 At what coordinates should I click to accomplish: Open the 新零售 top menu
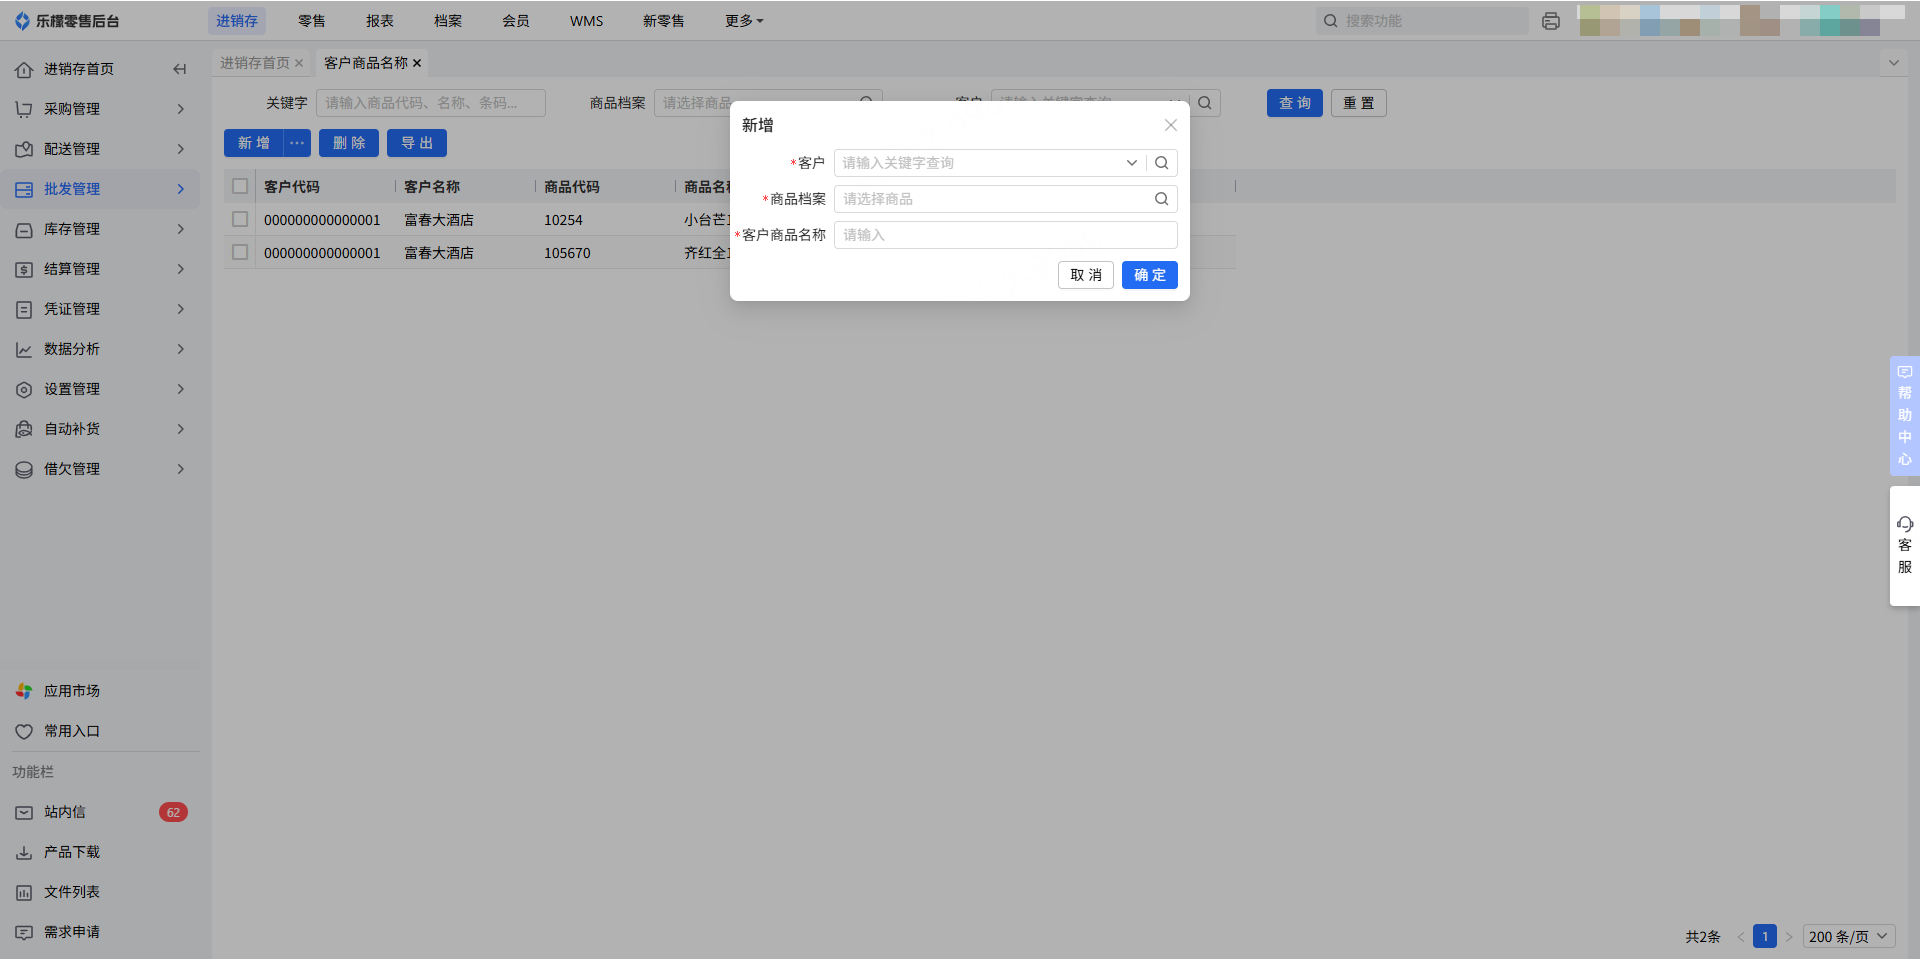(664, 21)
